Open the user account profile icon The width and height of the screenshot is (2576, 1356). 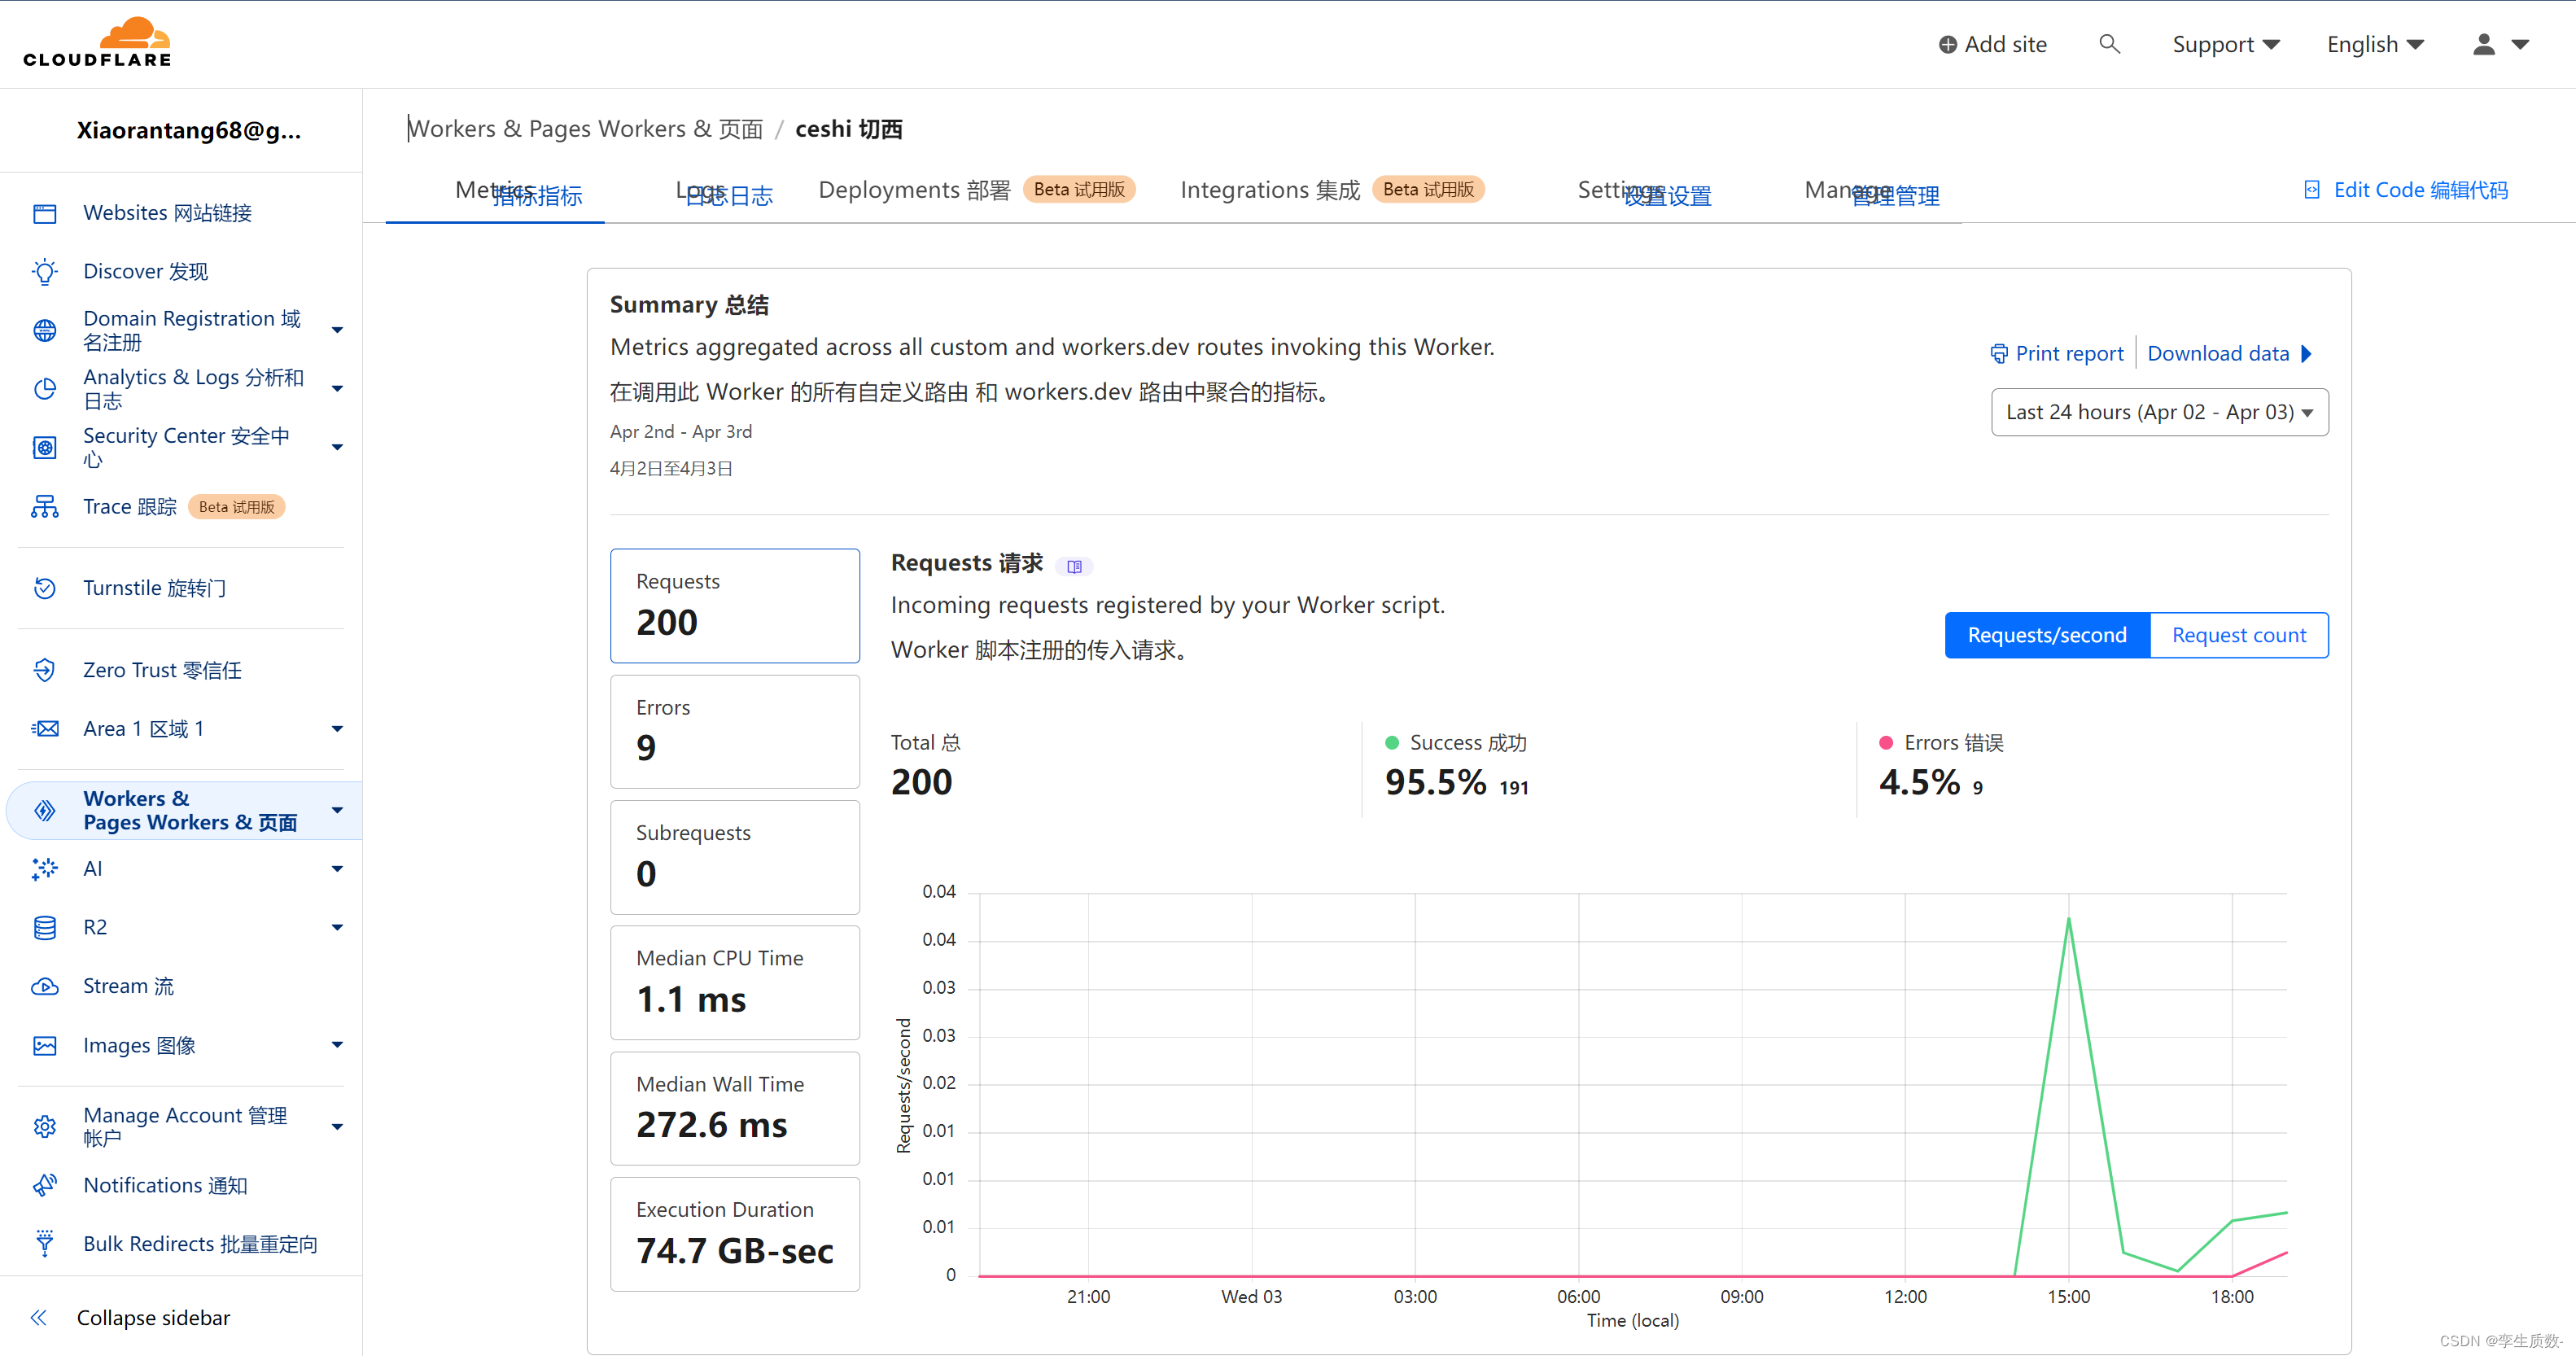pos(2484,44)
